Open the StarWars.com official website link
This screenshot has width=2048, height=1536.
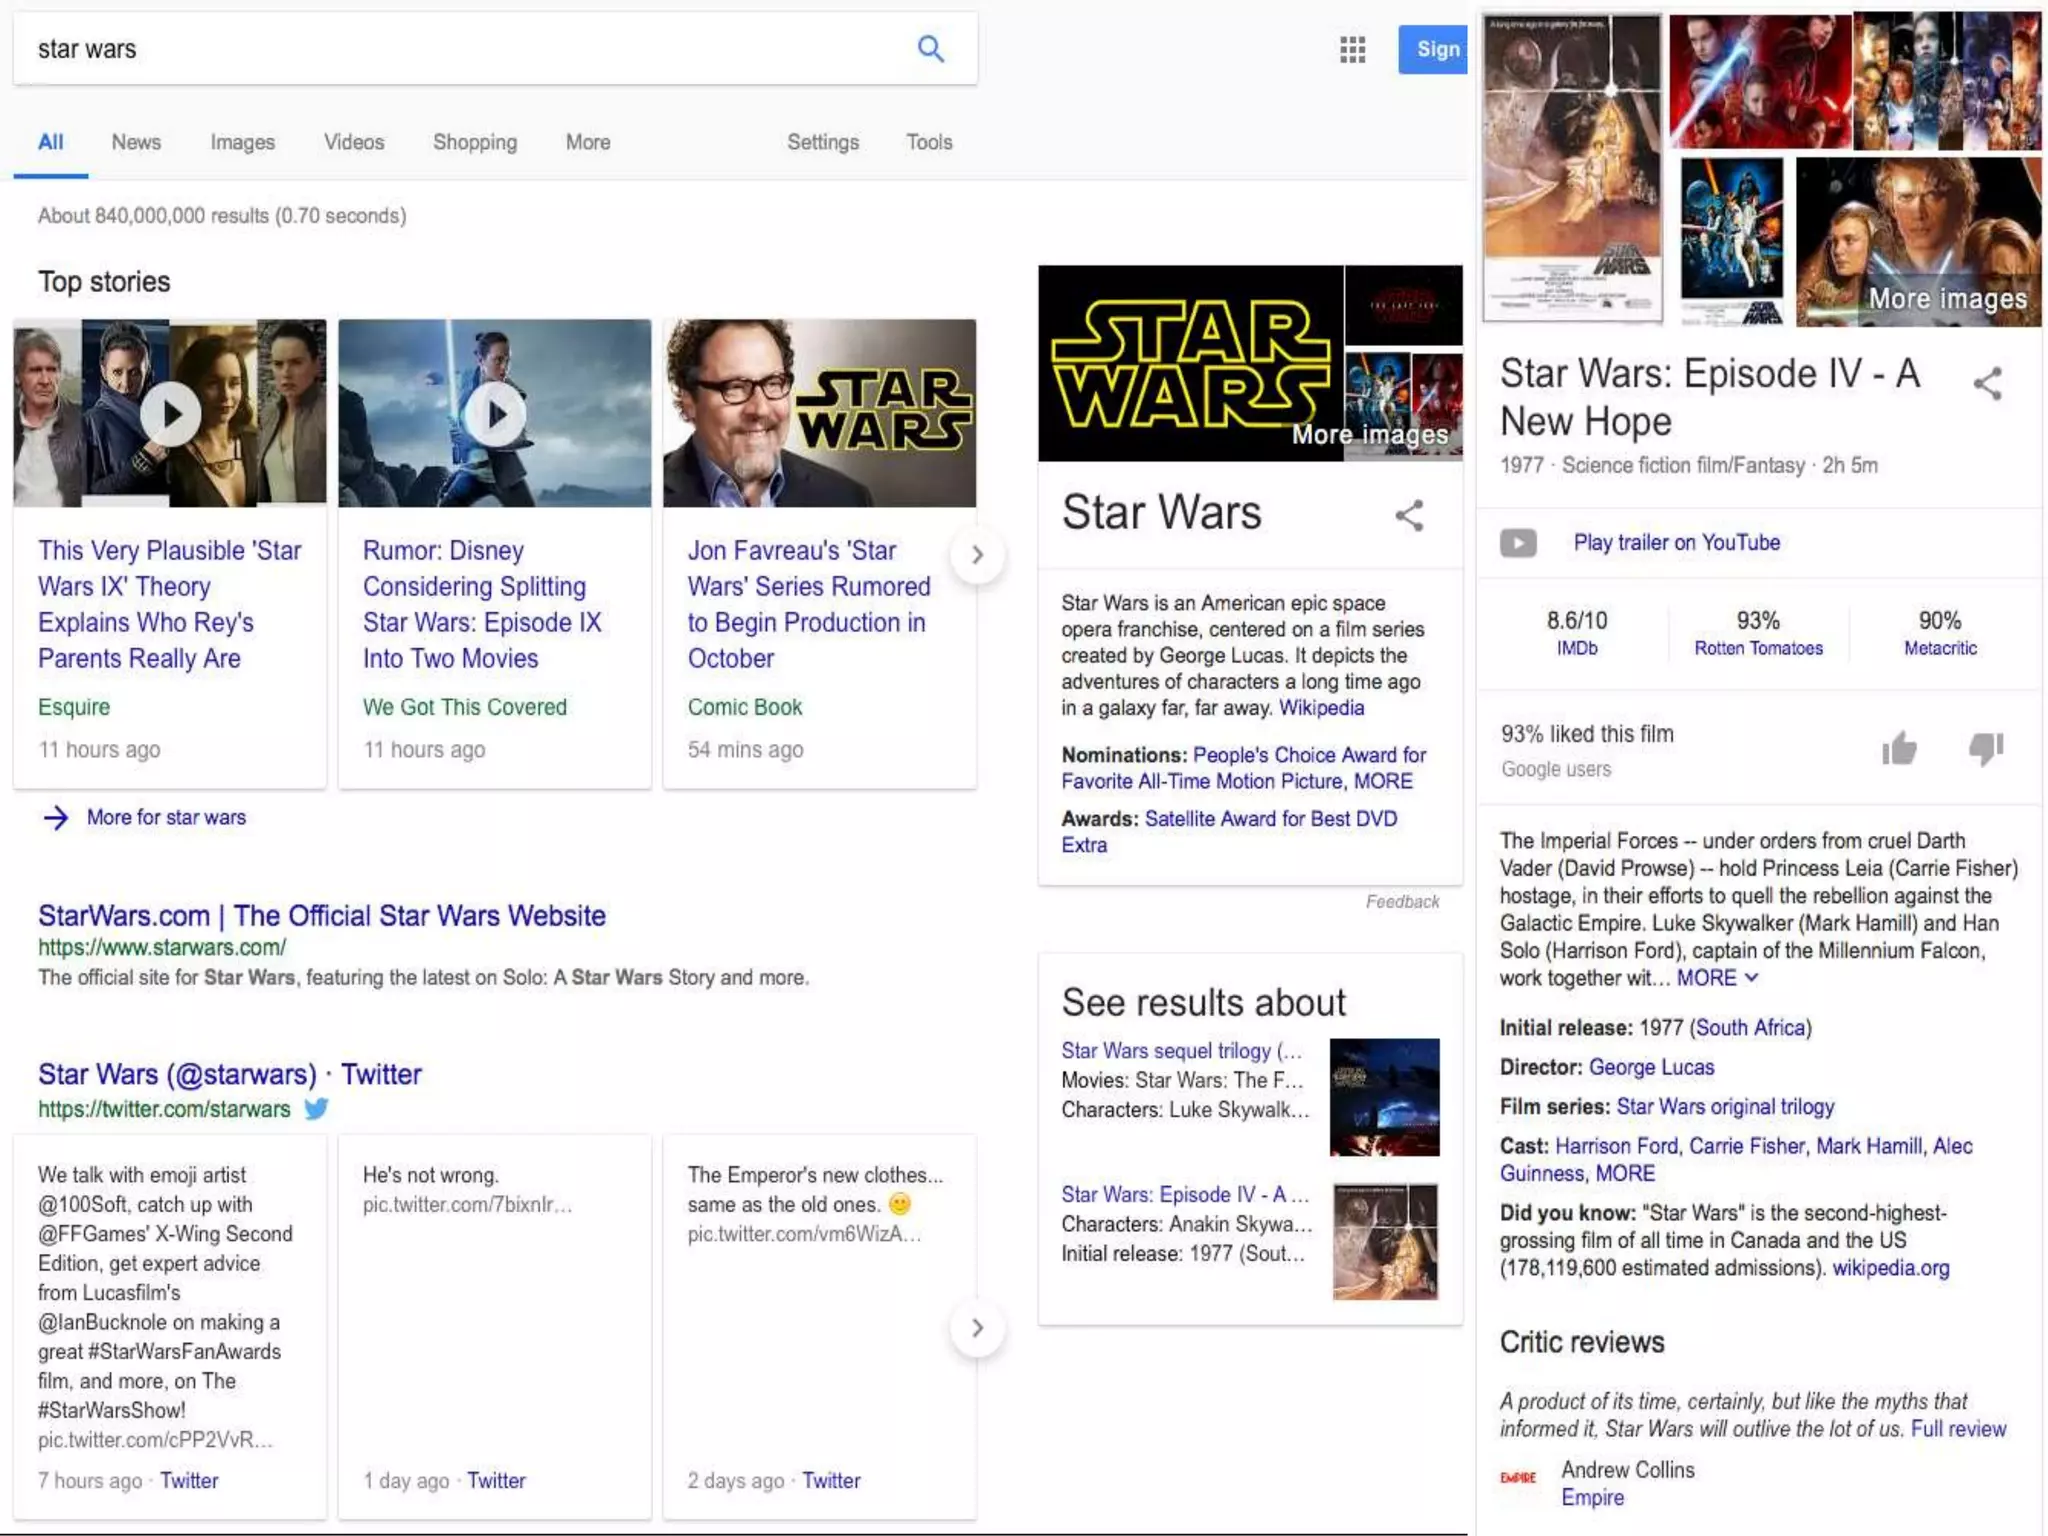click(x=321, y=915)
